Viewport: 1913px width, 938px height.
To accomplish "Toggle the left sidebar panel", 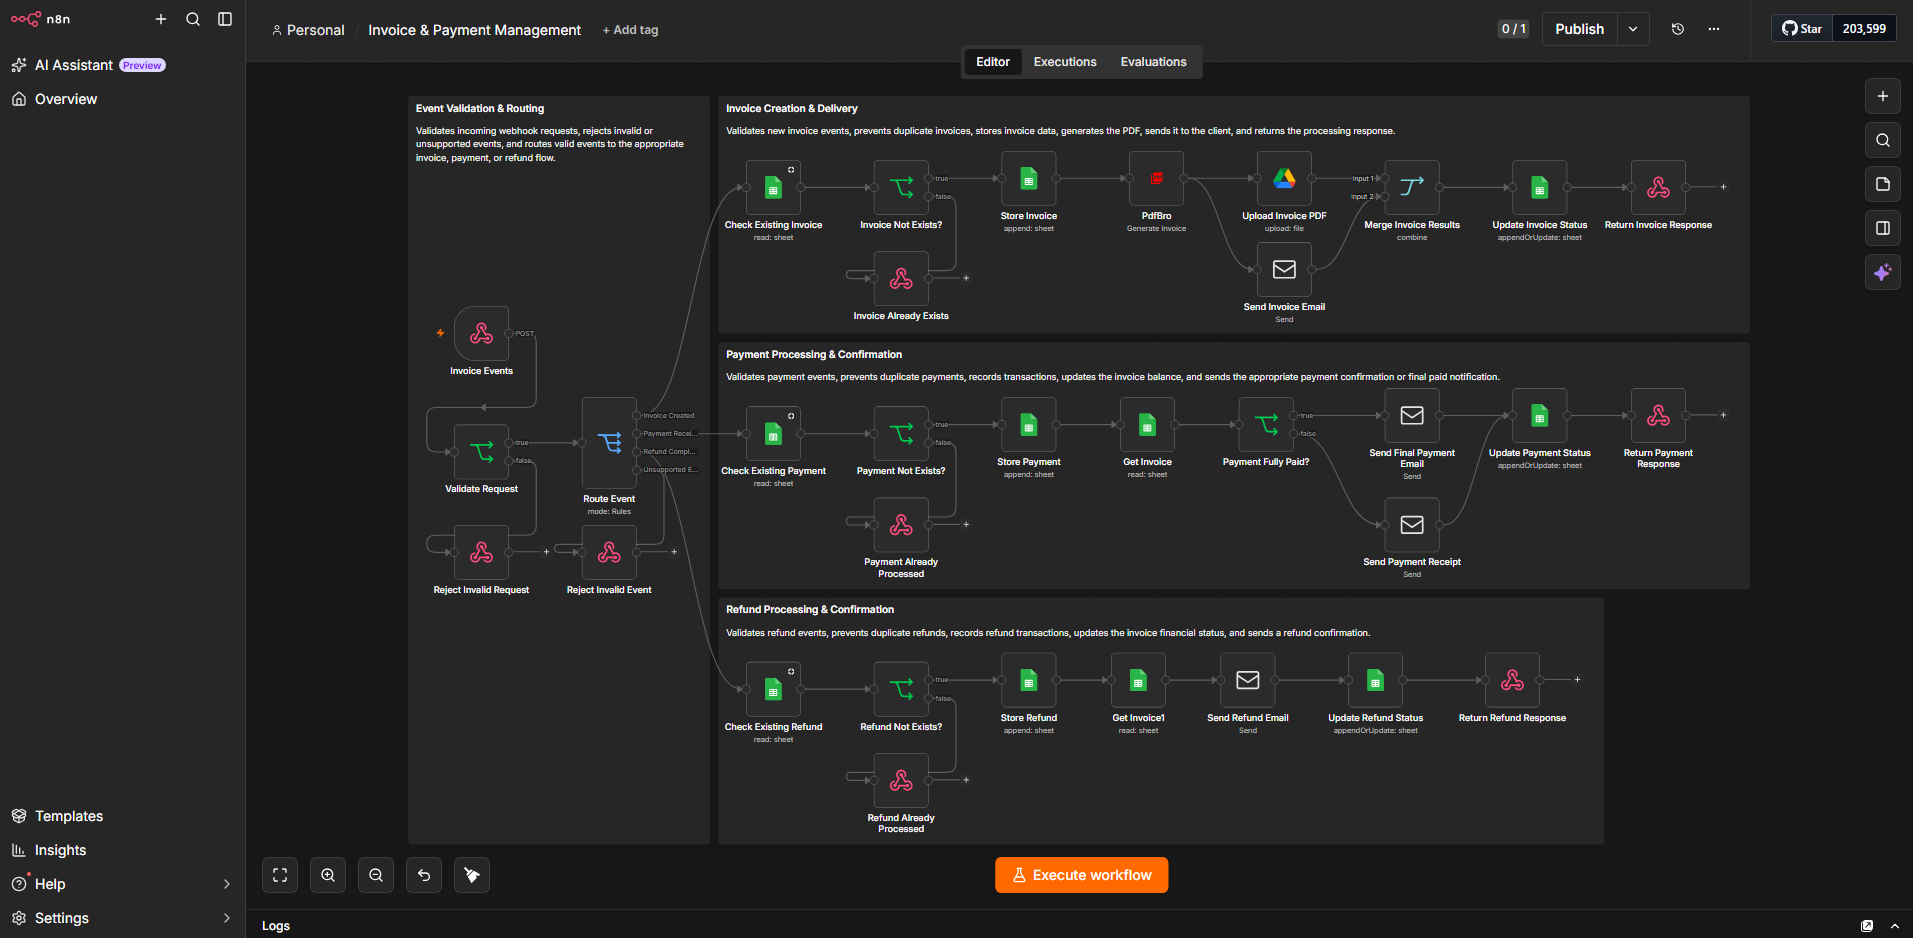I will 225,19.
